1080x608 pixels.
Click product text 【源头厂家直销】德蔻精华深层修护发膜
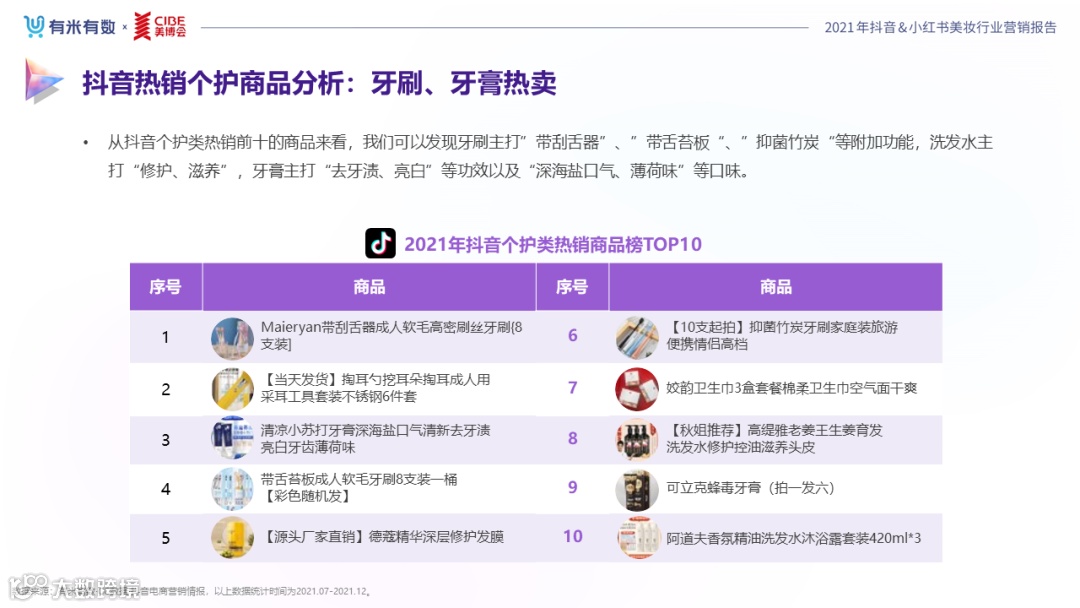tap(382, 536)
